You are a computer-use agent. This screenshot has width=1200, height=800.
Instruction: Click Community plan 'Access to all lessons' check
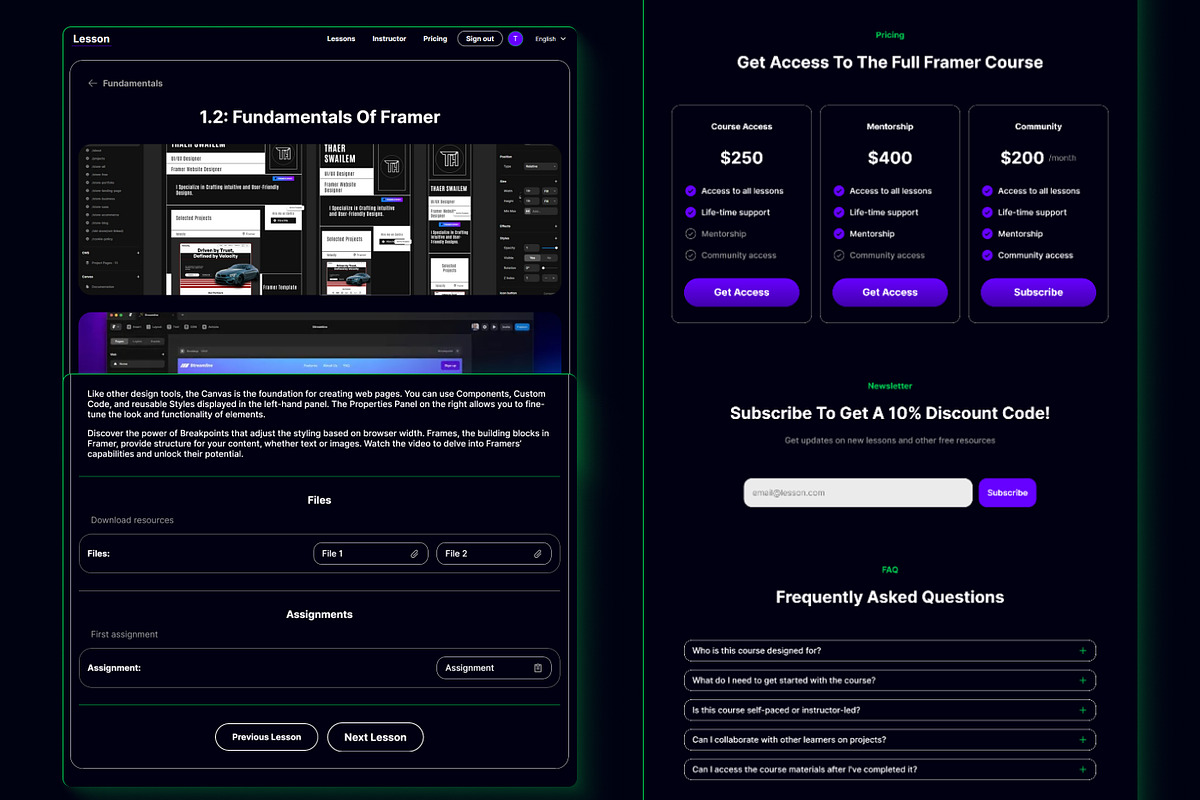click(987, 191)
